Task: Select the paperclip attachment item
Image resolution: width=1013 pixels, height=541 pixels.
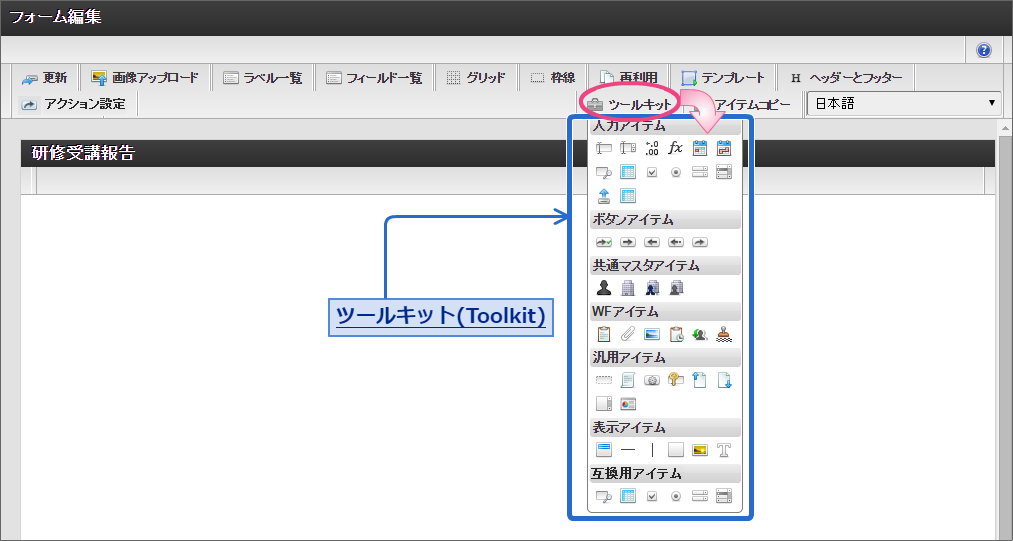Action: 627,334
